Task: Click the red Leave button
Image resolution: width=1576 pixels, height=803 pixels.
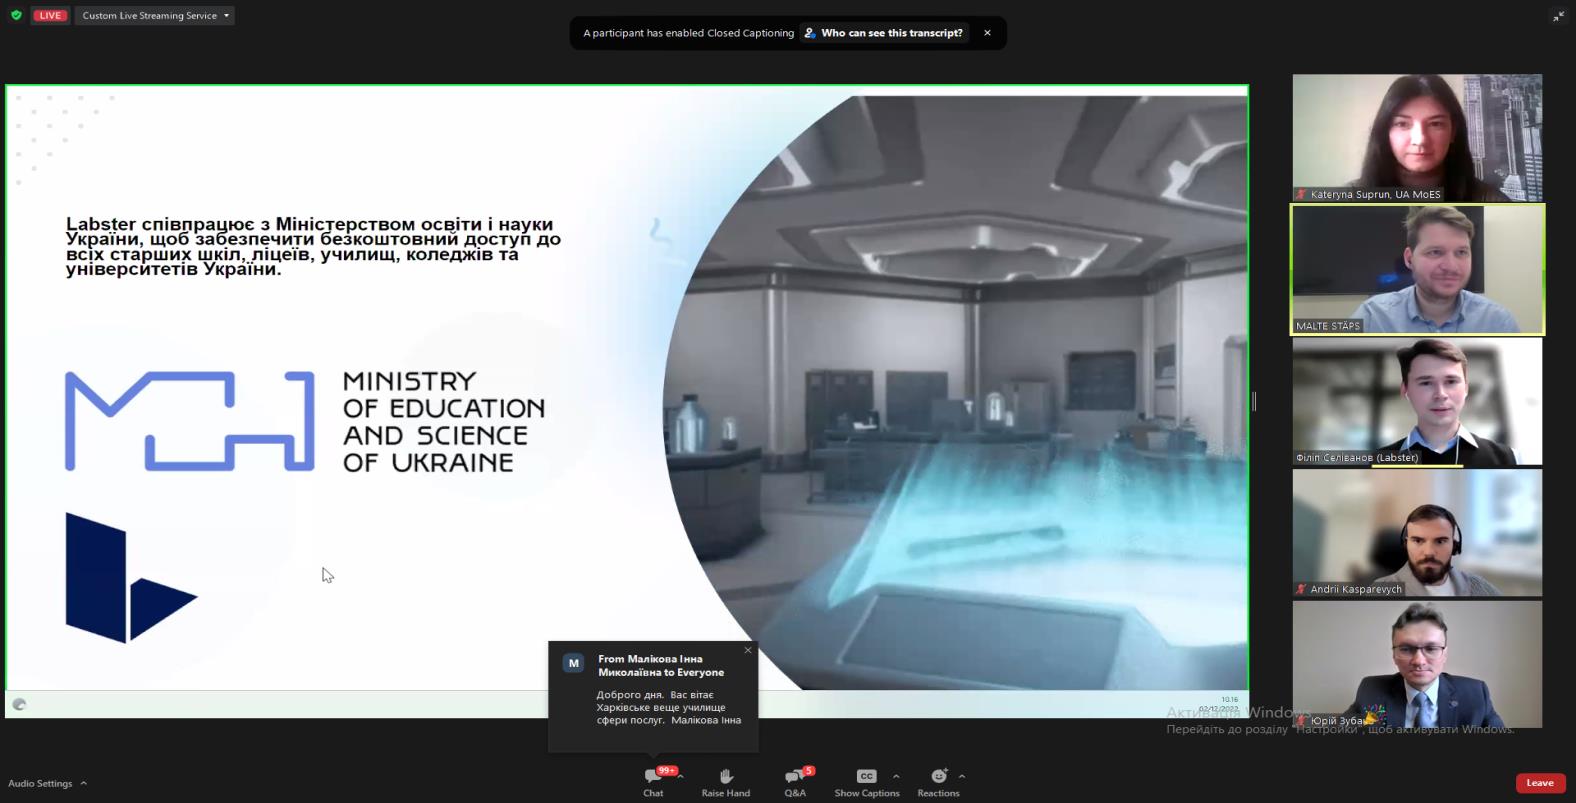Action: point(1540,783)
